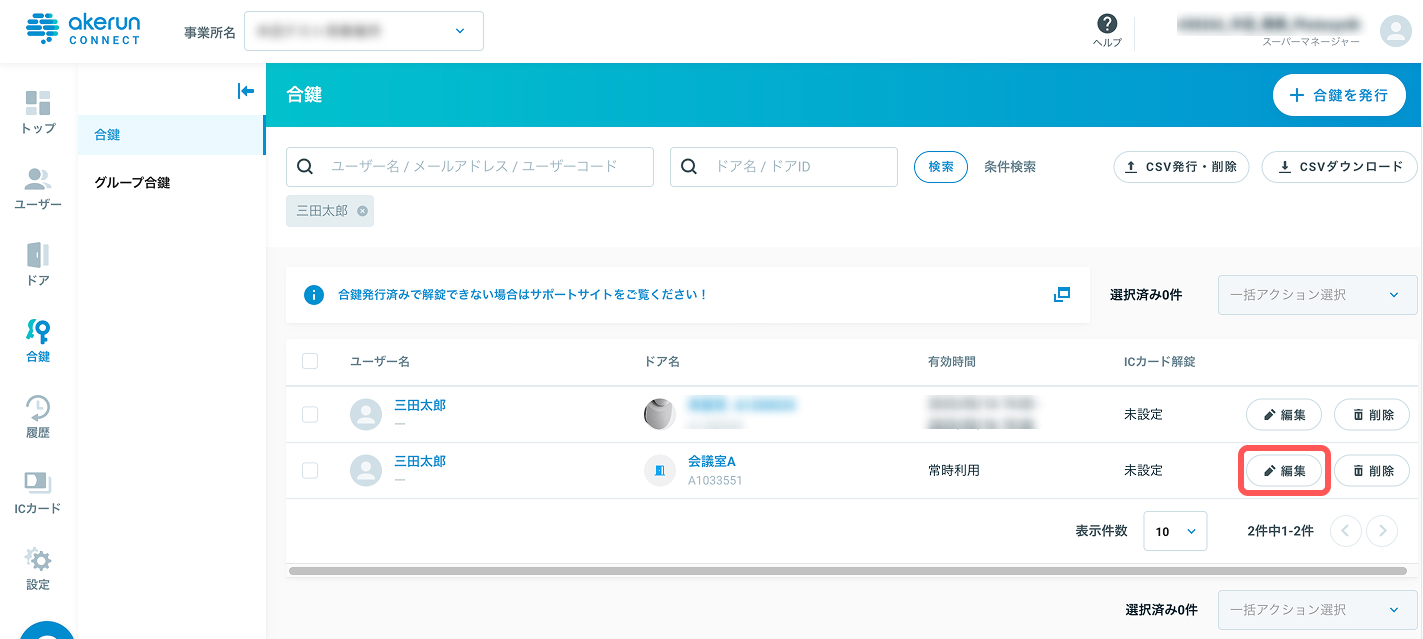Go to トップ dashboard in sidebar
Screen dimensions: 1423x639
coord(38,112)
